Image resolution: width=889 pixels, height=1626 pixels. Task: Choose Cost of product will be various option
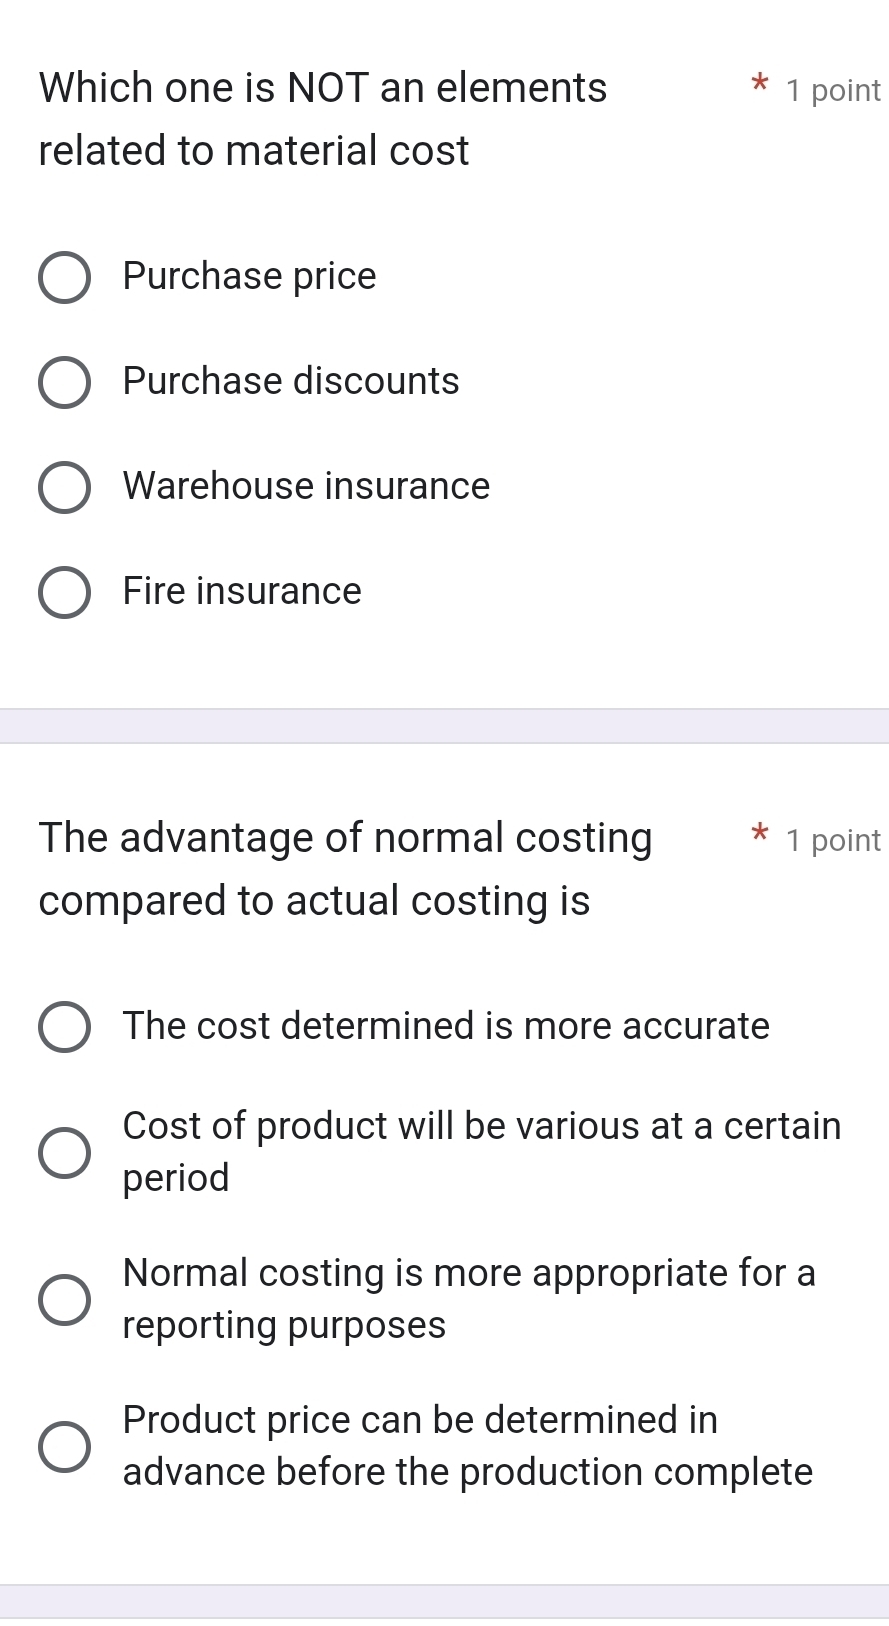(x=64, y=1152)
